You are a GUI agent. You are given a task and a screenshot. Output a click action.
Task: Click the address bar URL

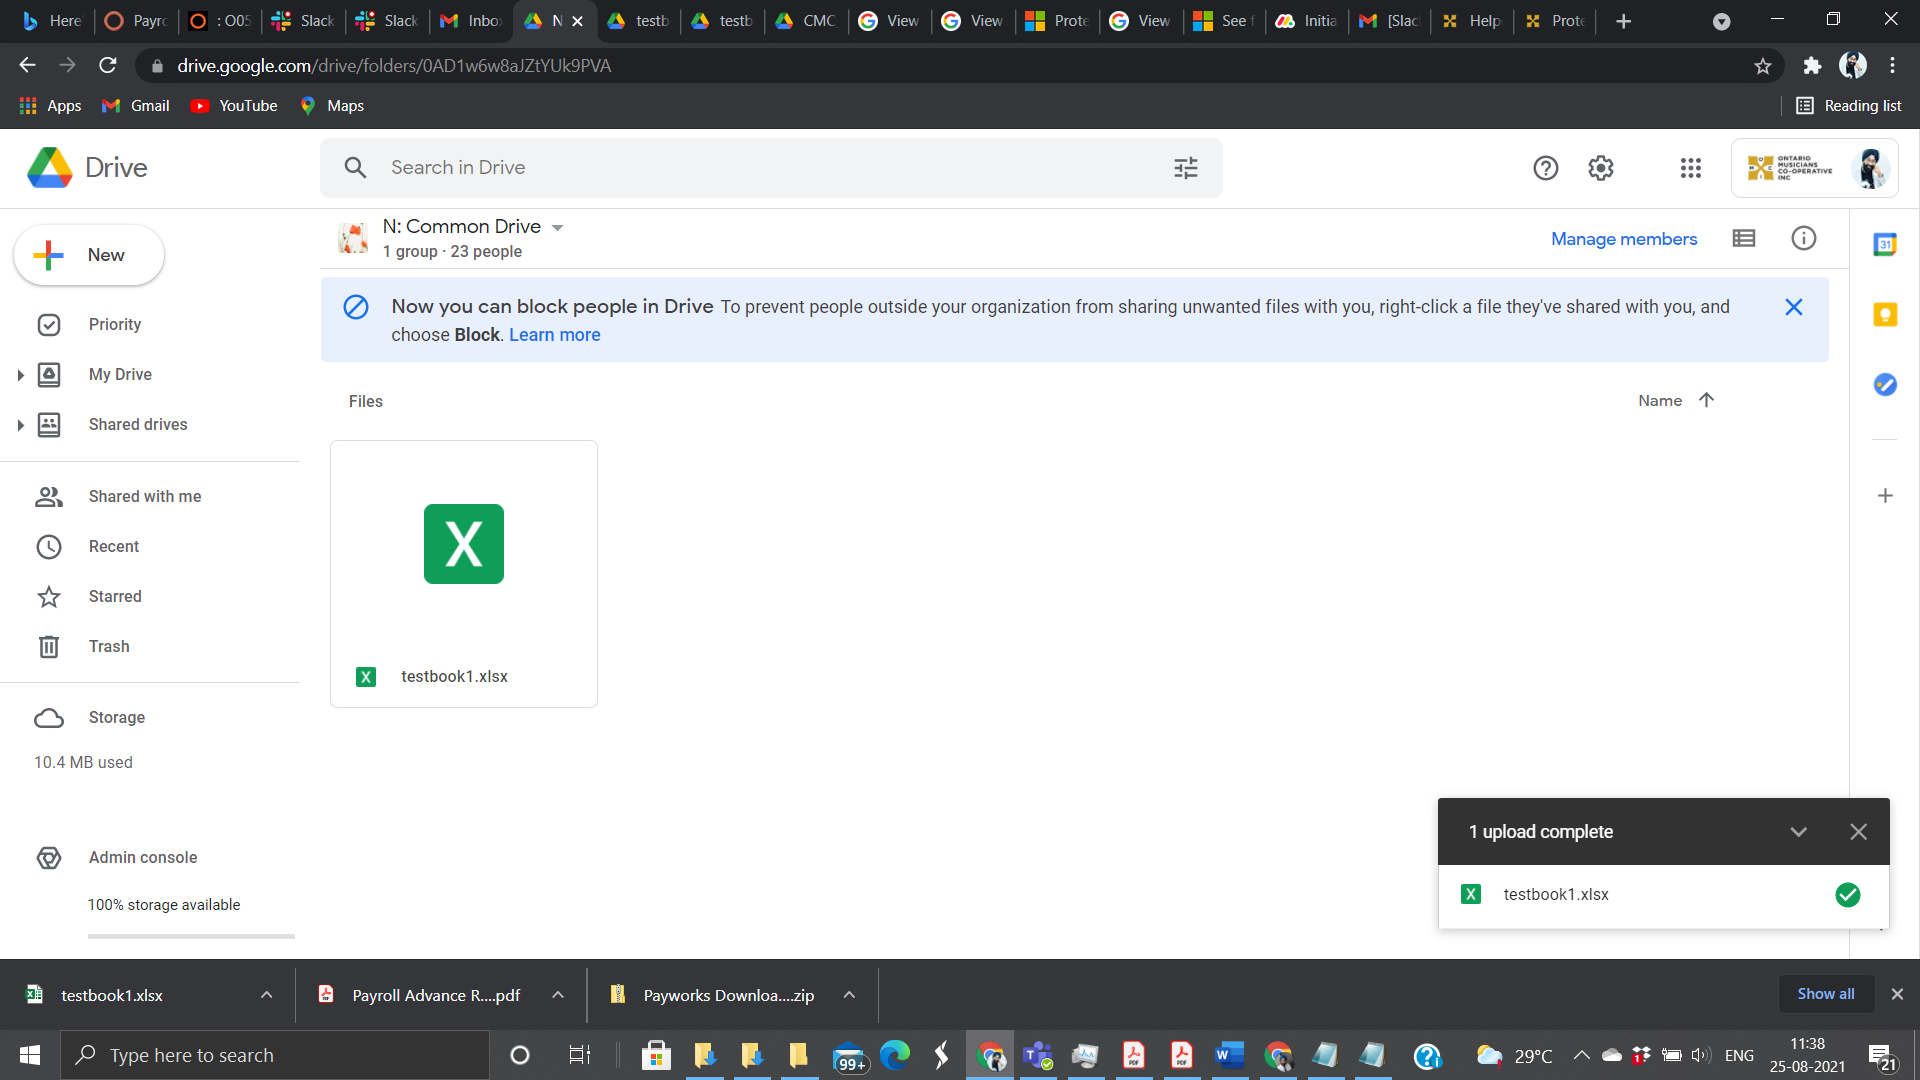coord(394,66)
